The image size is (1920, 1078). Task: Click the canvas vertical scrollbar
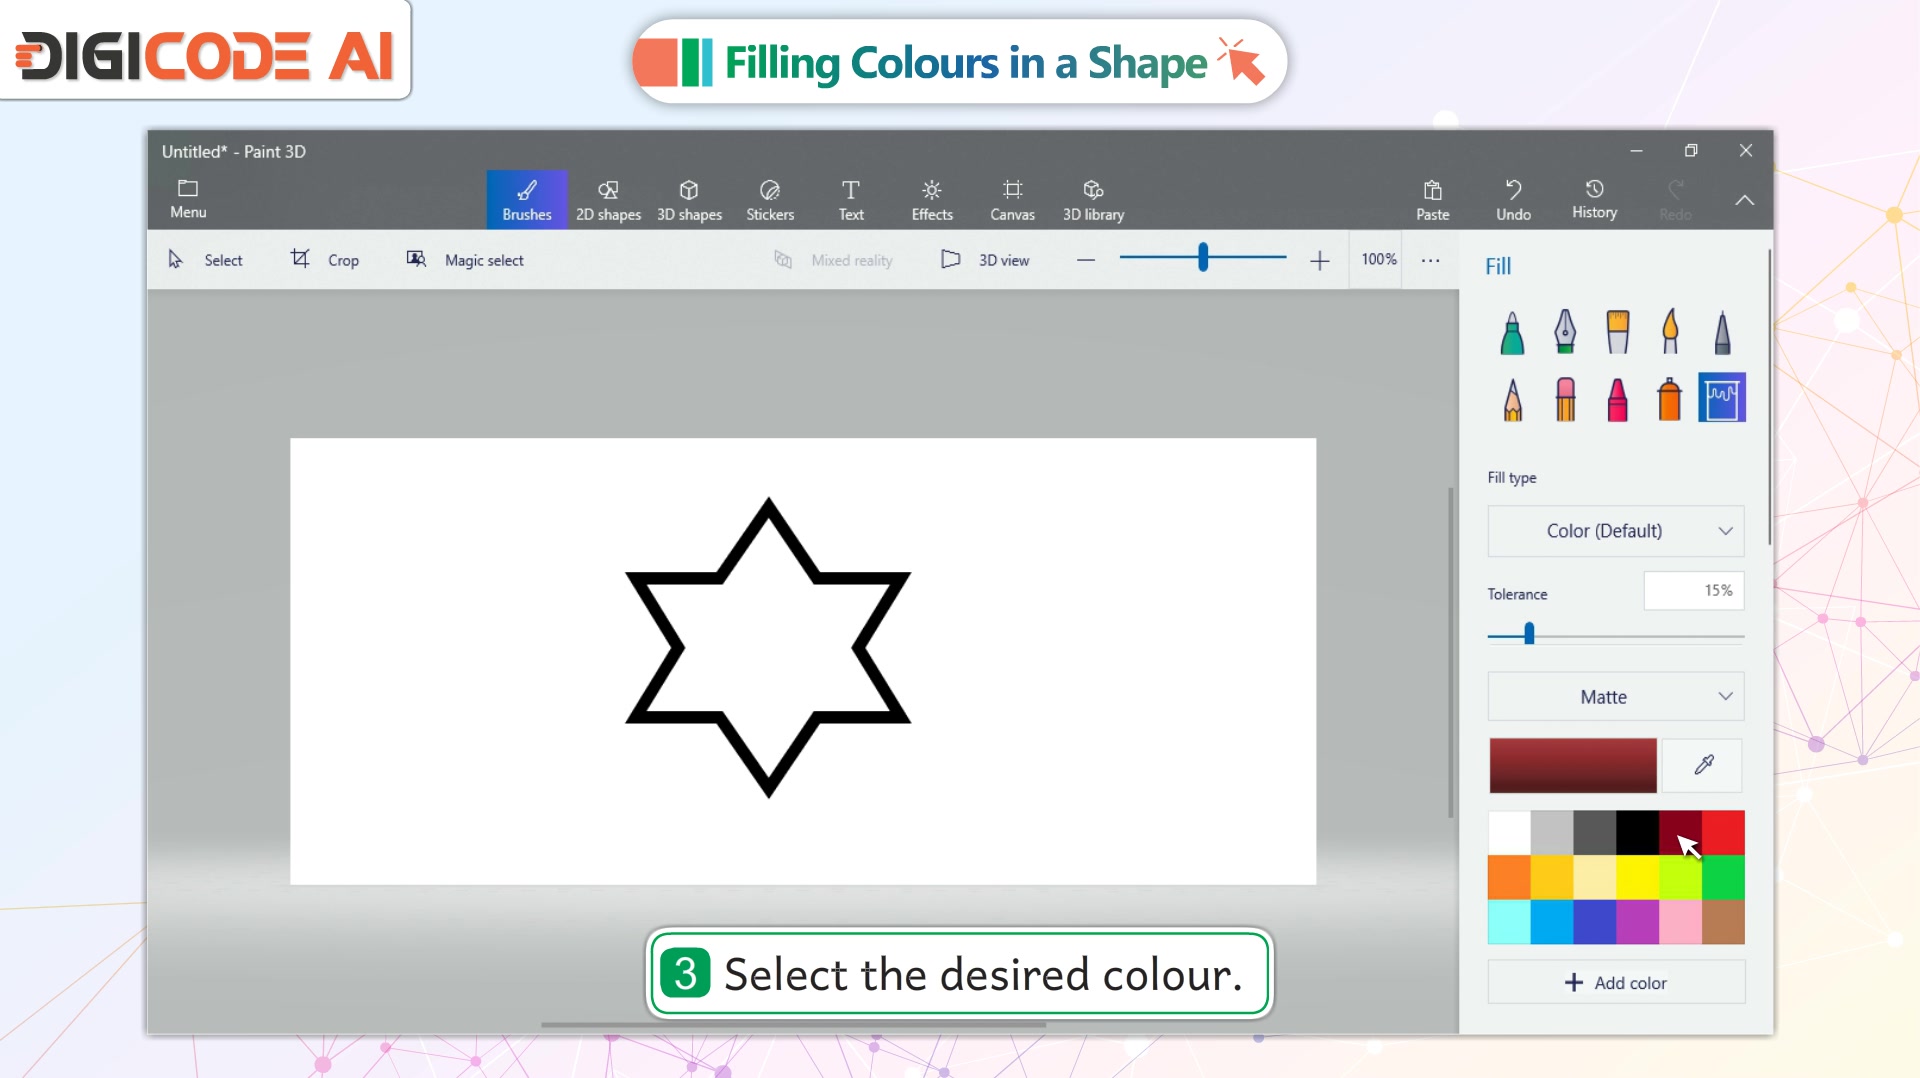pos(1451,652)
